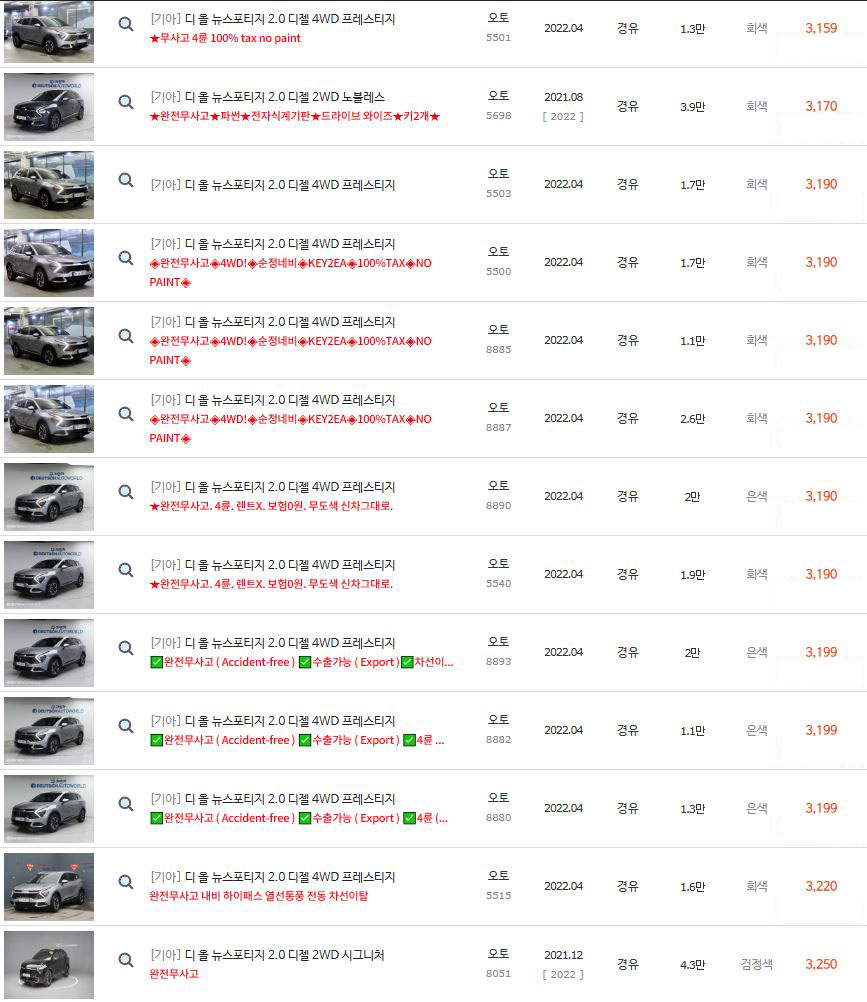Click the magnifier icon in row 8887
867x1002 pixels.
[126, 414]
